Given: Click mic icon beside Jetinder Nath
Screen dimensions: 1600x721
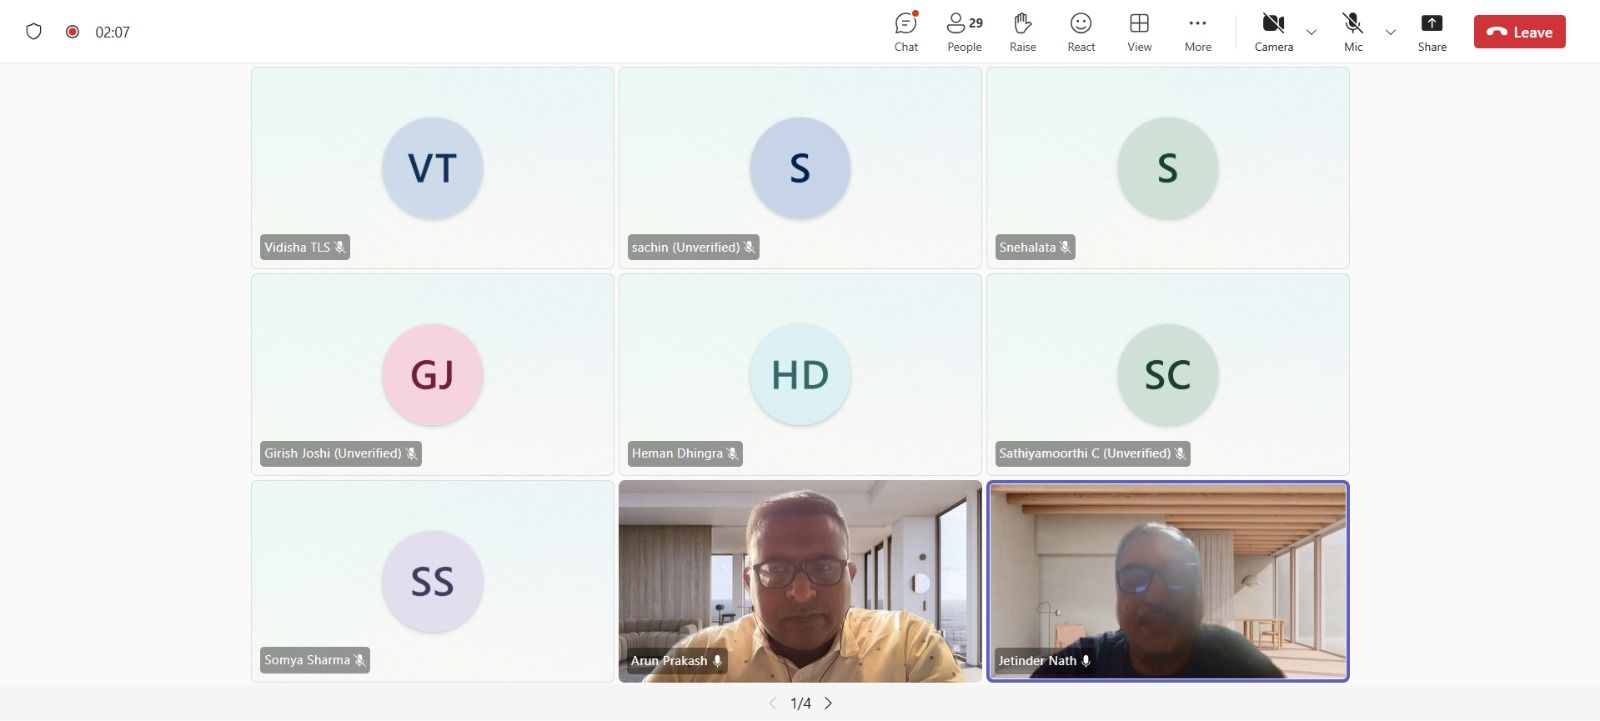Looking at the screenshot, I should point(1086,660).
